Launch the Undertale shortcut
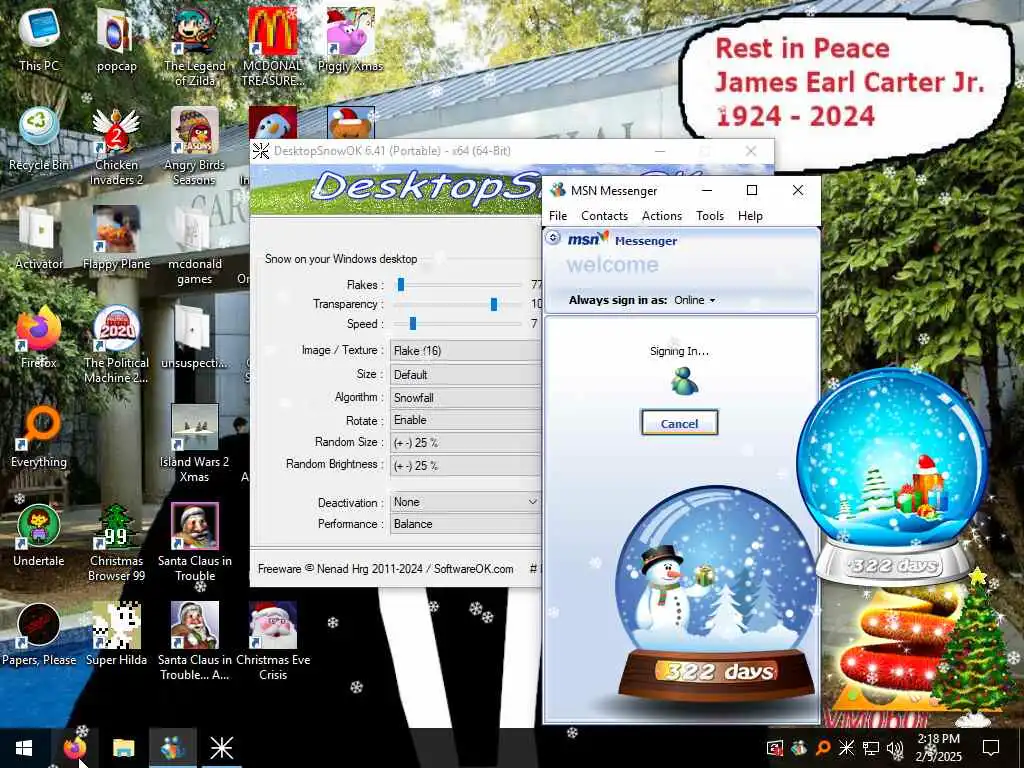This screenshot has width=1024, height=768. pos(39,534)
